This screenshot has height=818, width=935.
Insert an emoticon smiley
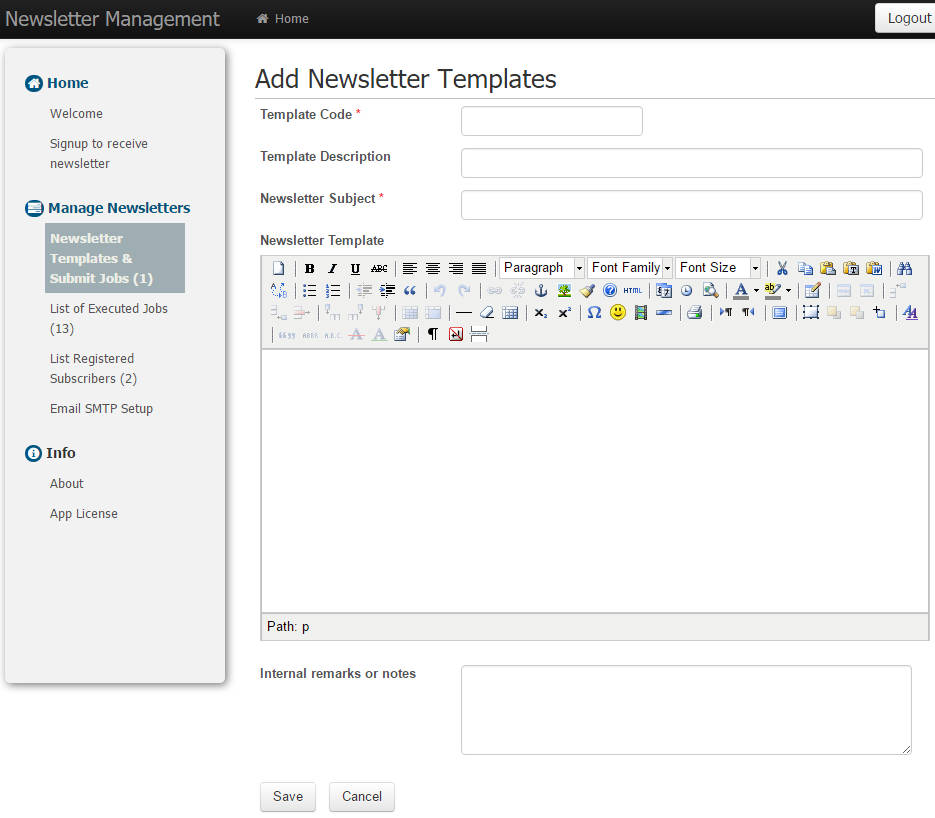[x=618, y=312]
